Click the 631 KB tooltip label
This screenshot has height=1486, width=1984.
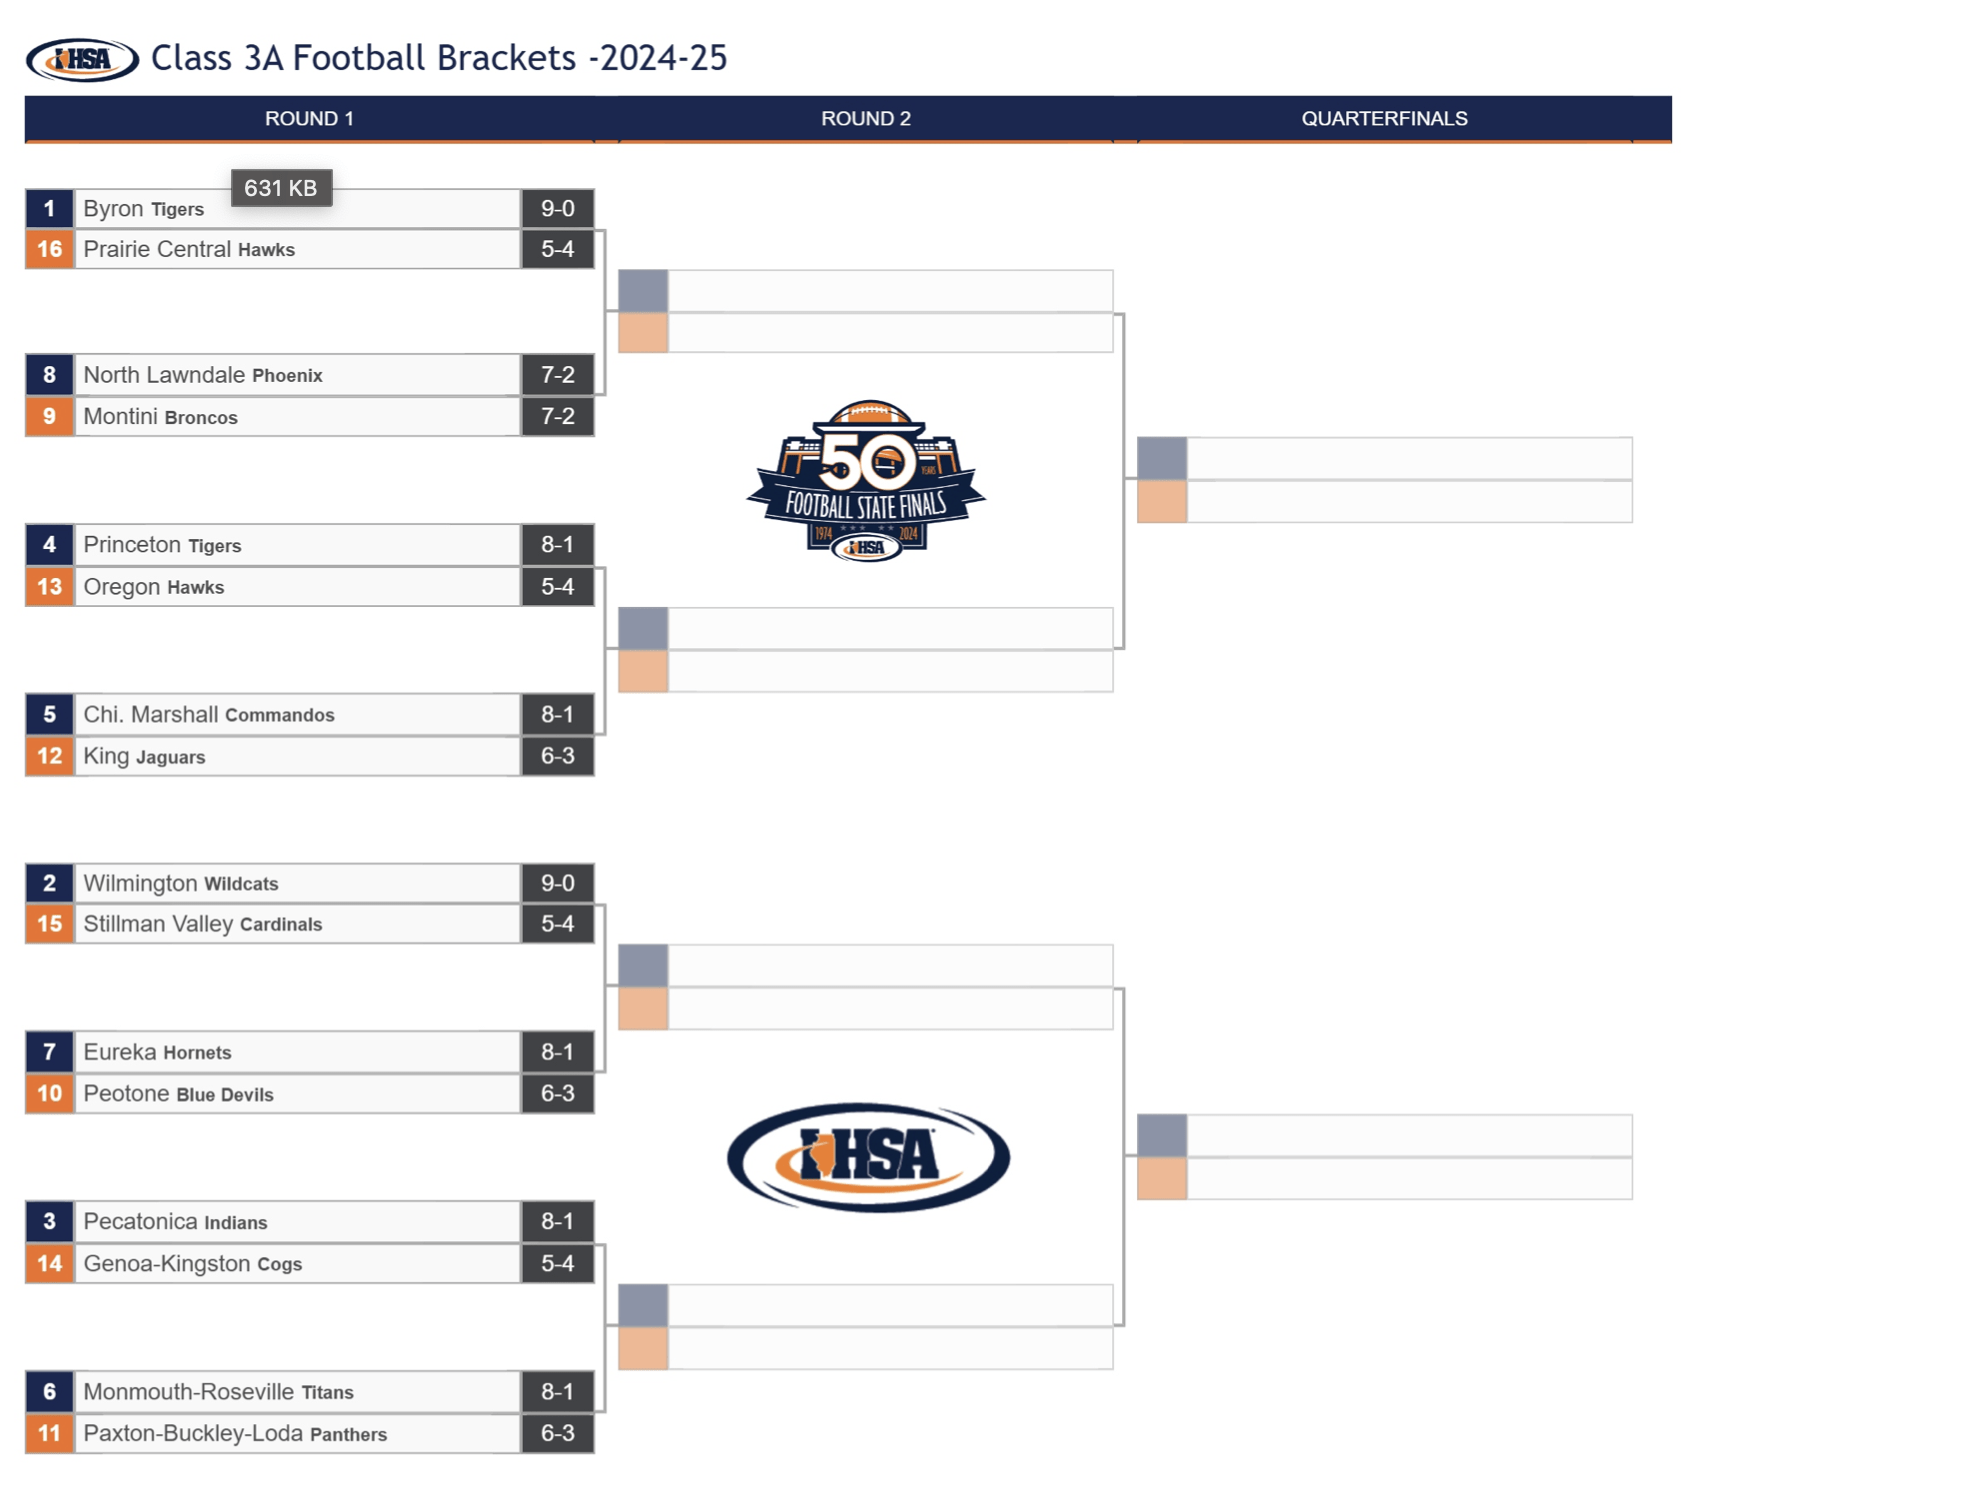coord(281,188)
